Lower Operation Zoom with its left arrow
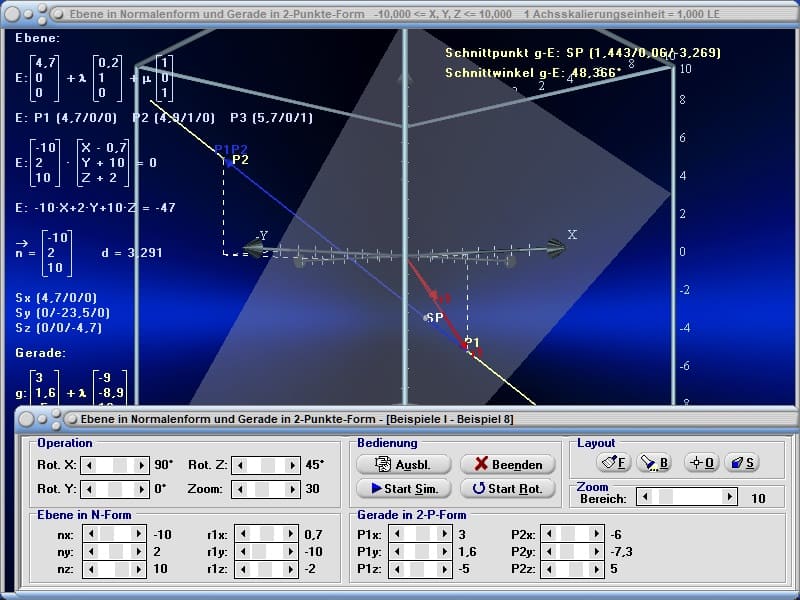Image resolution: width=800 pixels, height=600 pixels. tap(240, 489)
